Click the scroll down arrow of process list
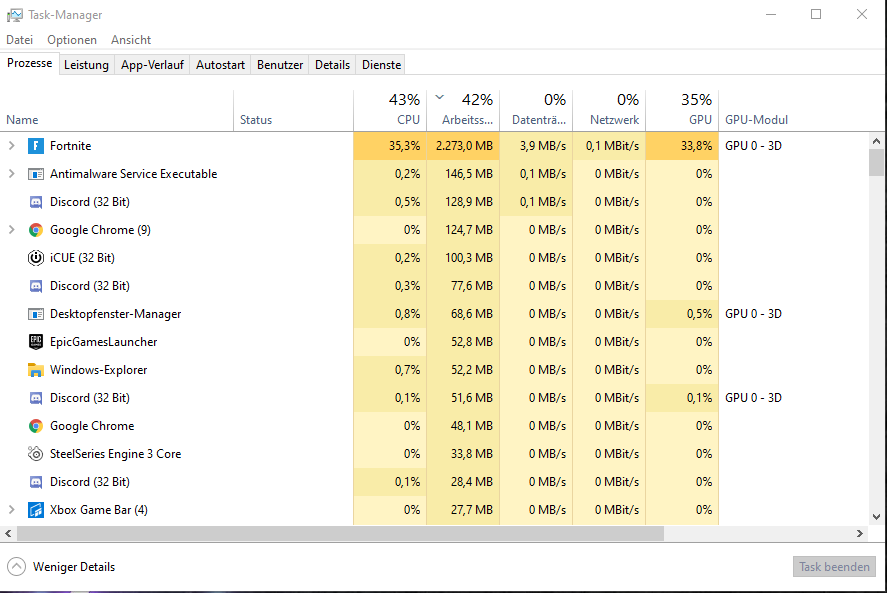Image resolution: width=887 pixels, height=593 pixels. point(876,517)
